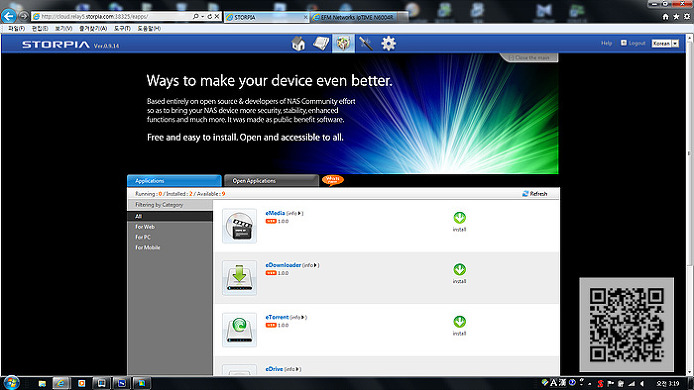This screenshot has height=390, width=694.
Task: Click the Help link in header
Action: [606, 43]
